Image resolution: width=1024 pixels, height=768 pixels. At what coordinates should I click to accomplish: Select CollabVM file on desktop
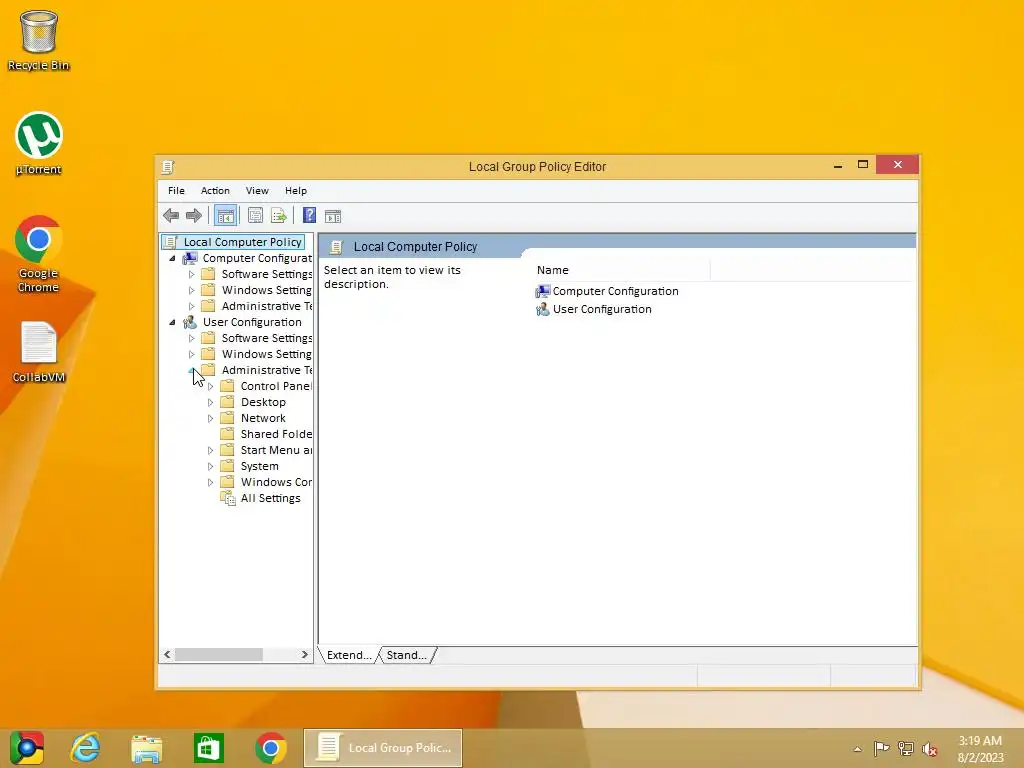pyautogui.click(x=39, y=351)
